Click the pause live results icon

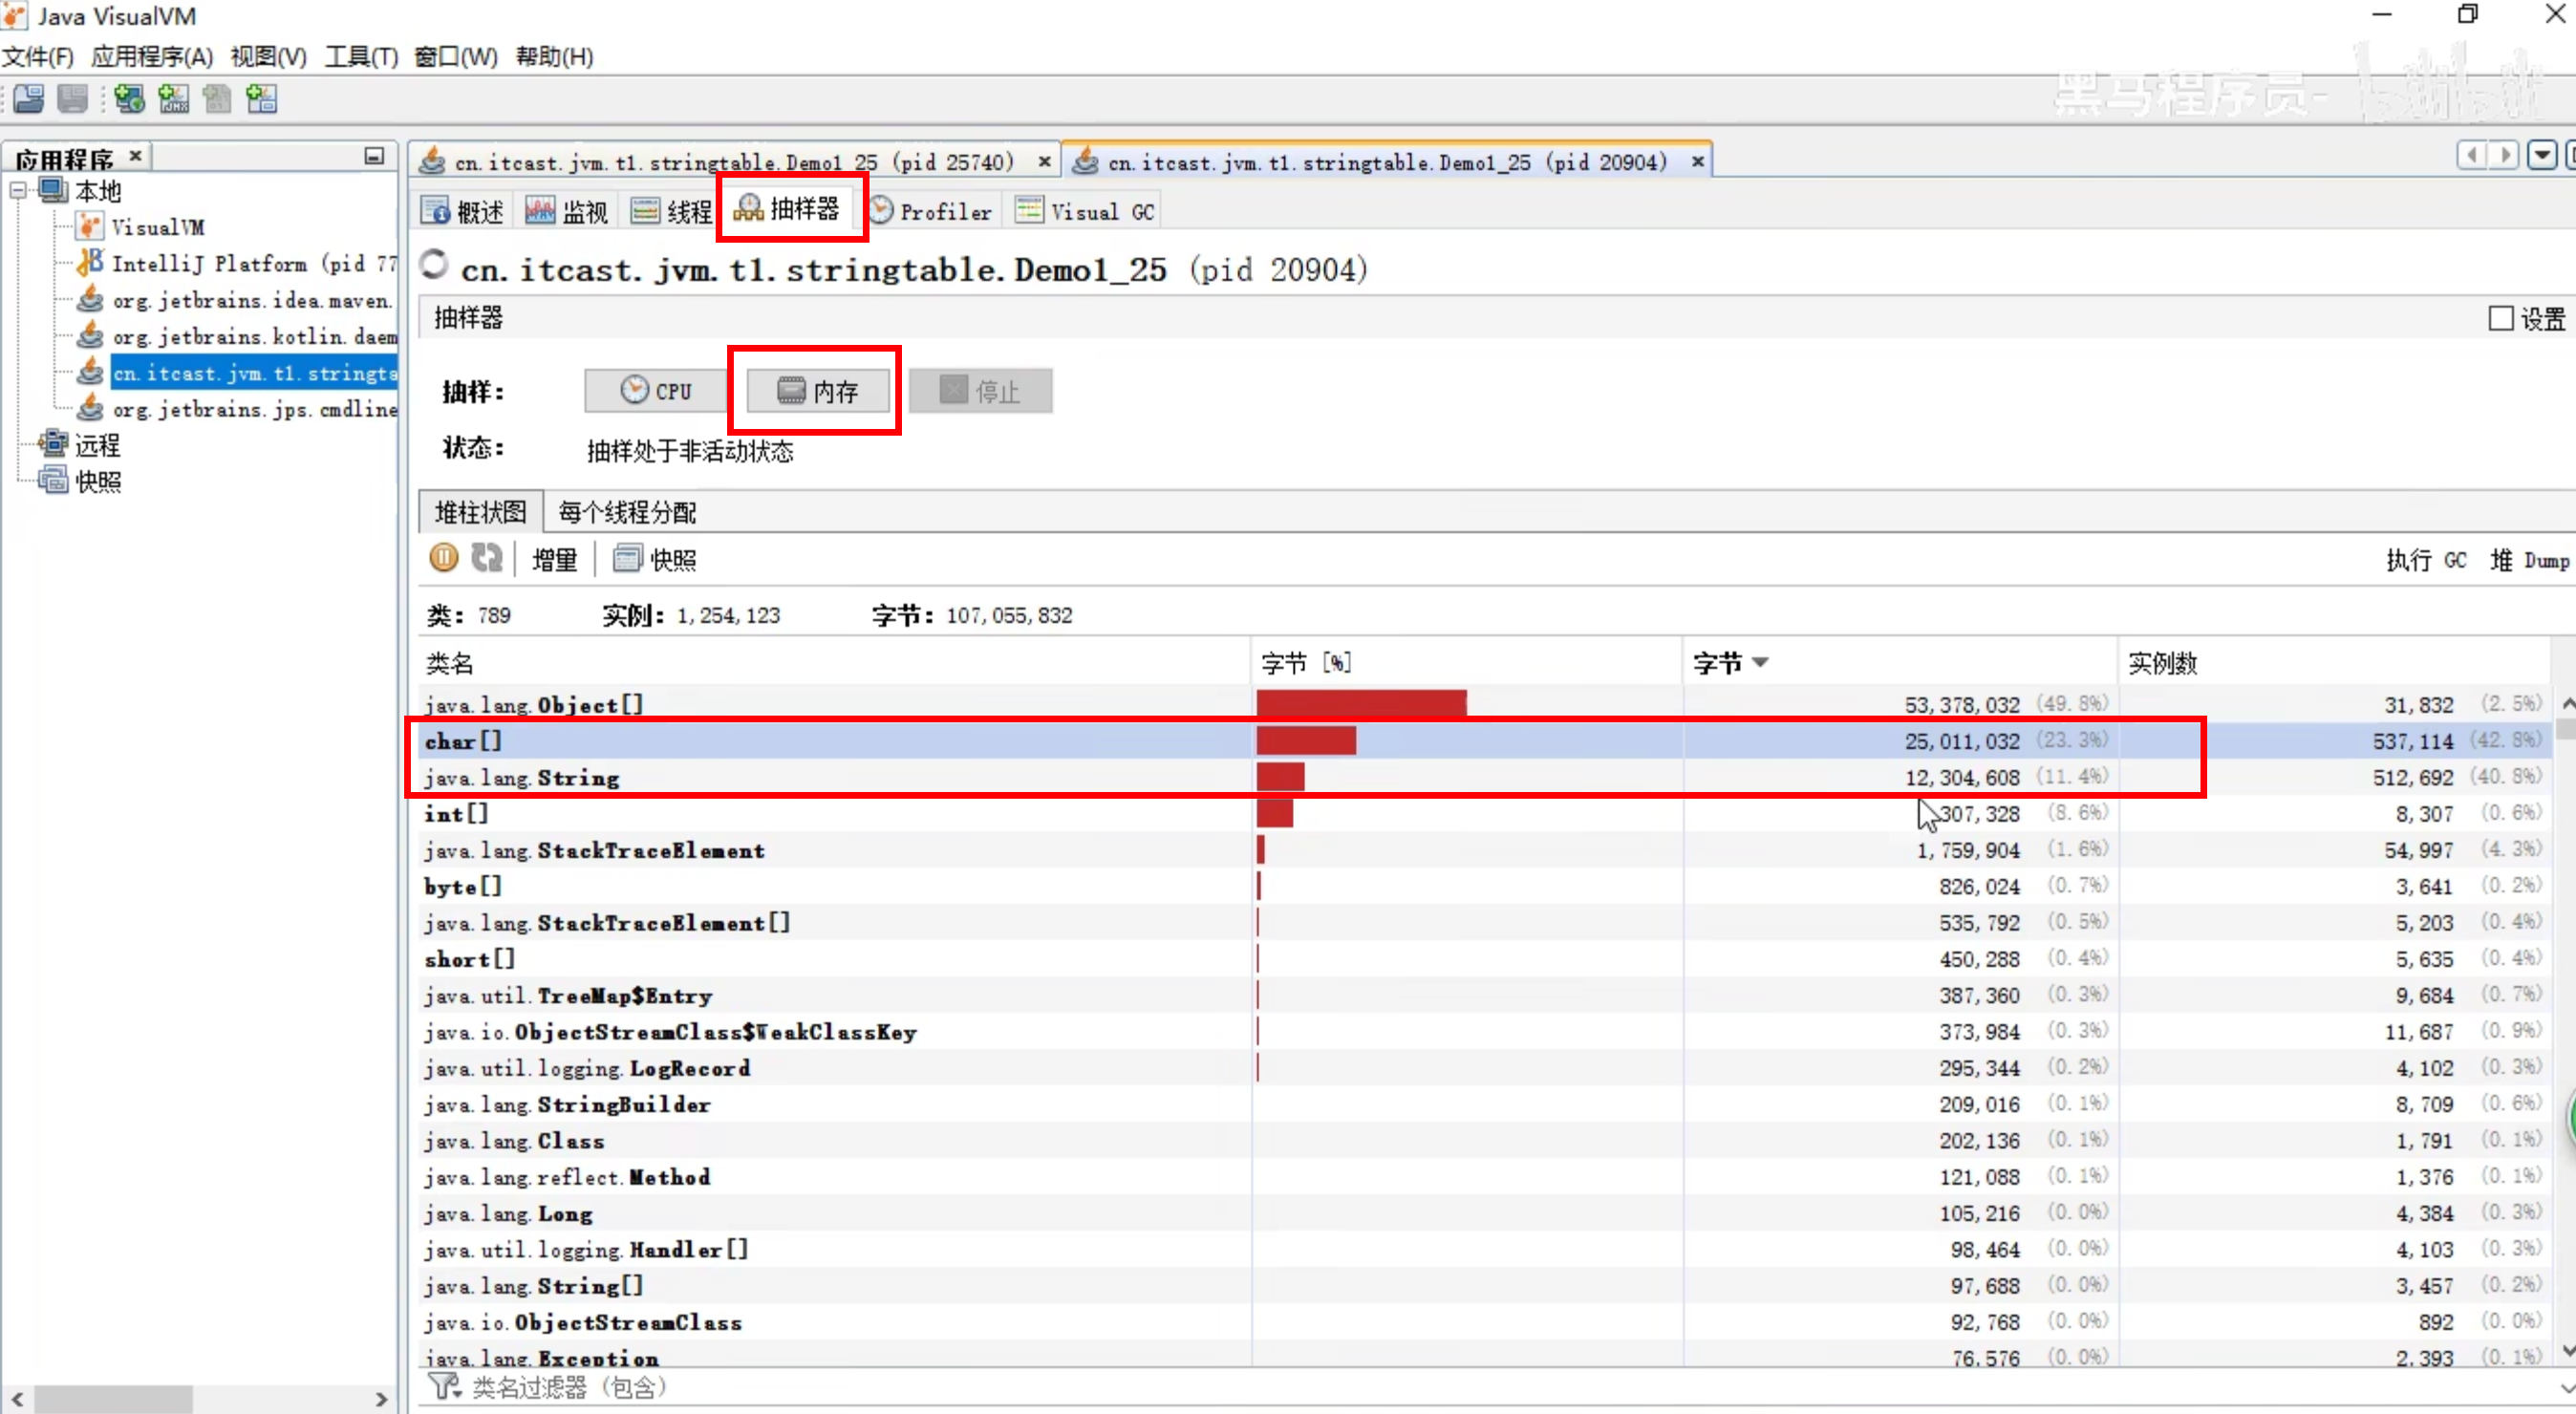[x=443, y=558]
